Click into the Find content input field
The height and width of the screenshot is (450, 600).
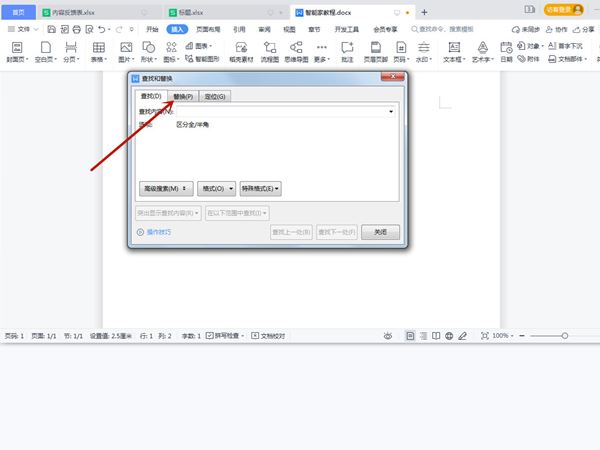tap(285, 112)
